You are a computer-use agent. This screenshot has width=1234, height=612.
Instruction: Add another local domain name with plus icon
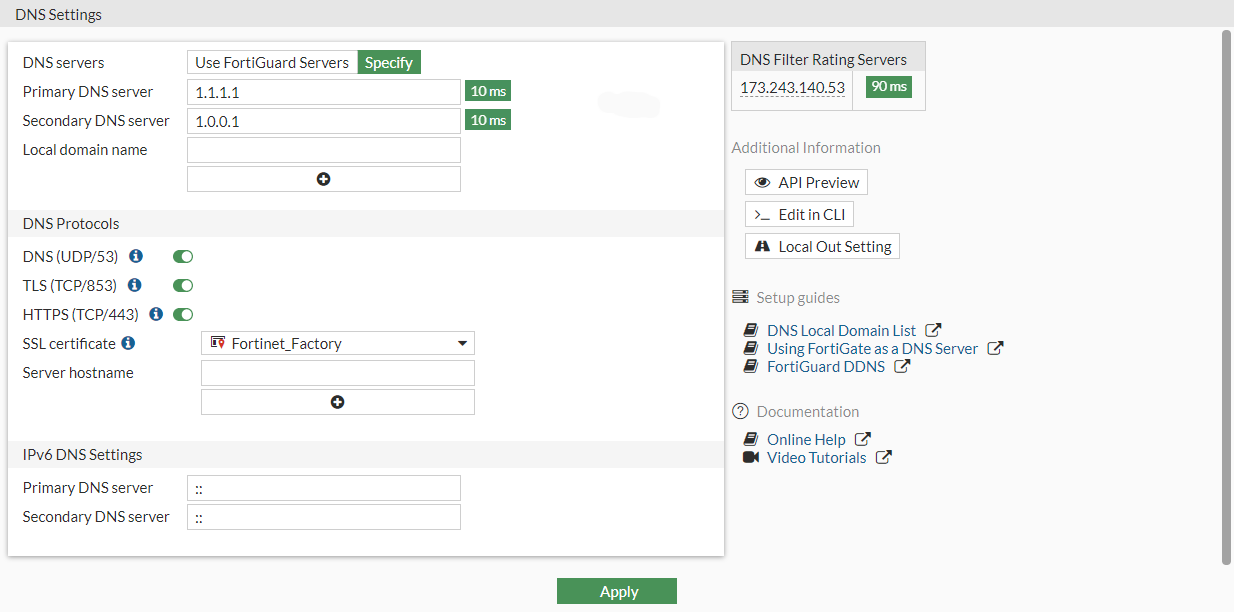click(323, 179)
